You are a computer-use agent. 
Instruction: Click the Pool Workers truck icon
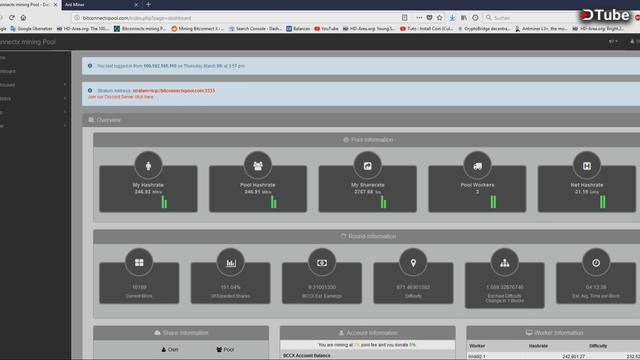477,165
